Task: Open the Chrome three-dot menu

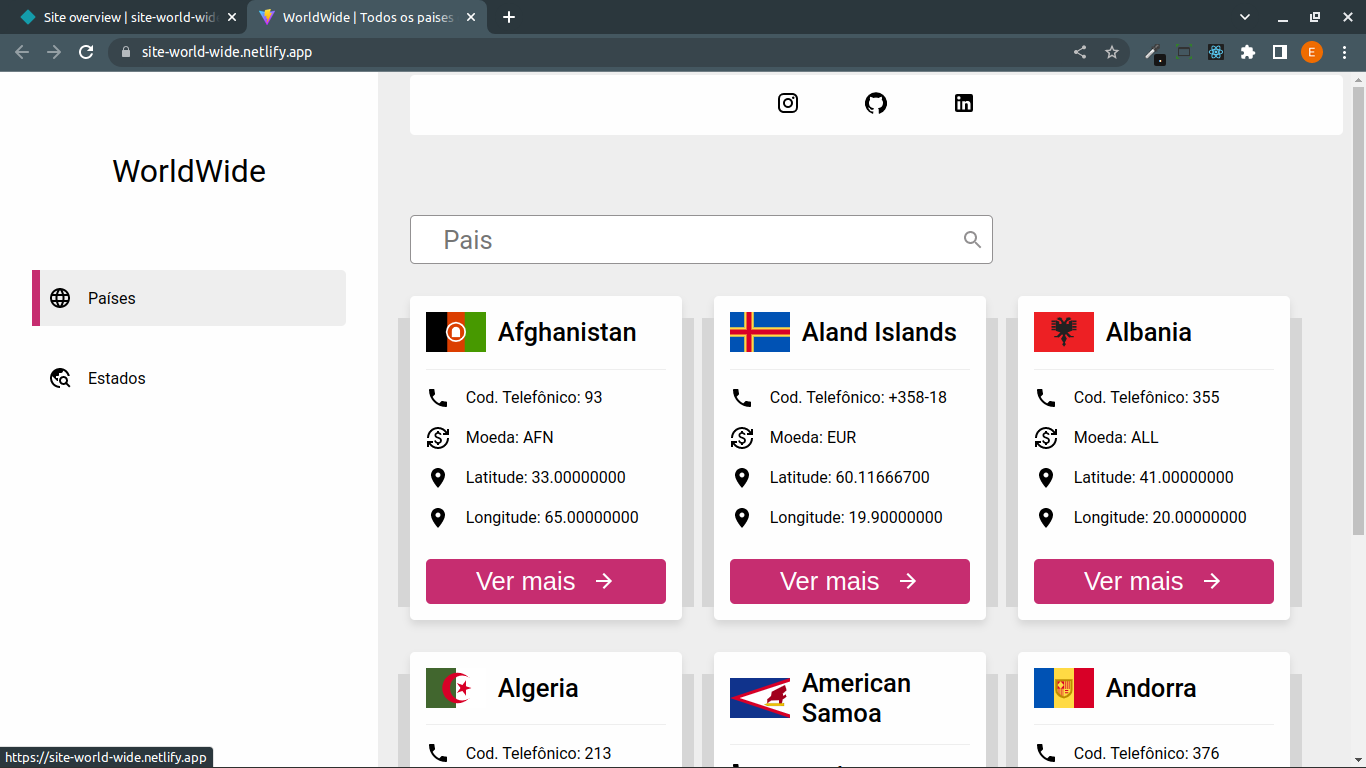Action: click(x=1344, y=52)
